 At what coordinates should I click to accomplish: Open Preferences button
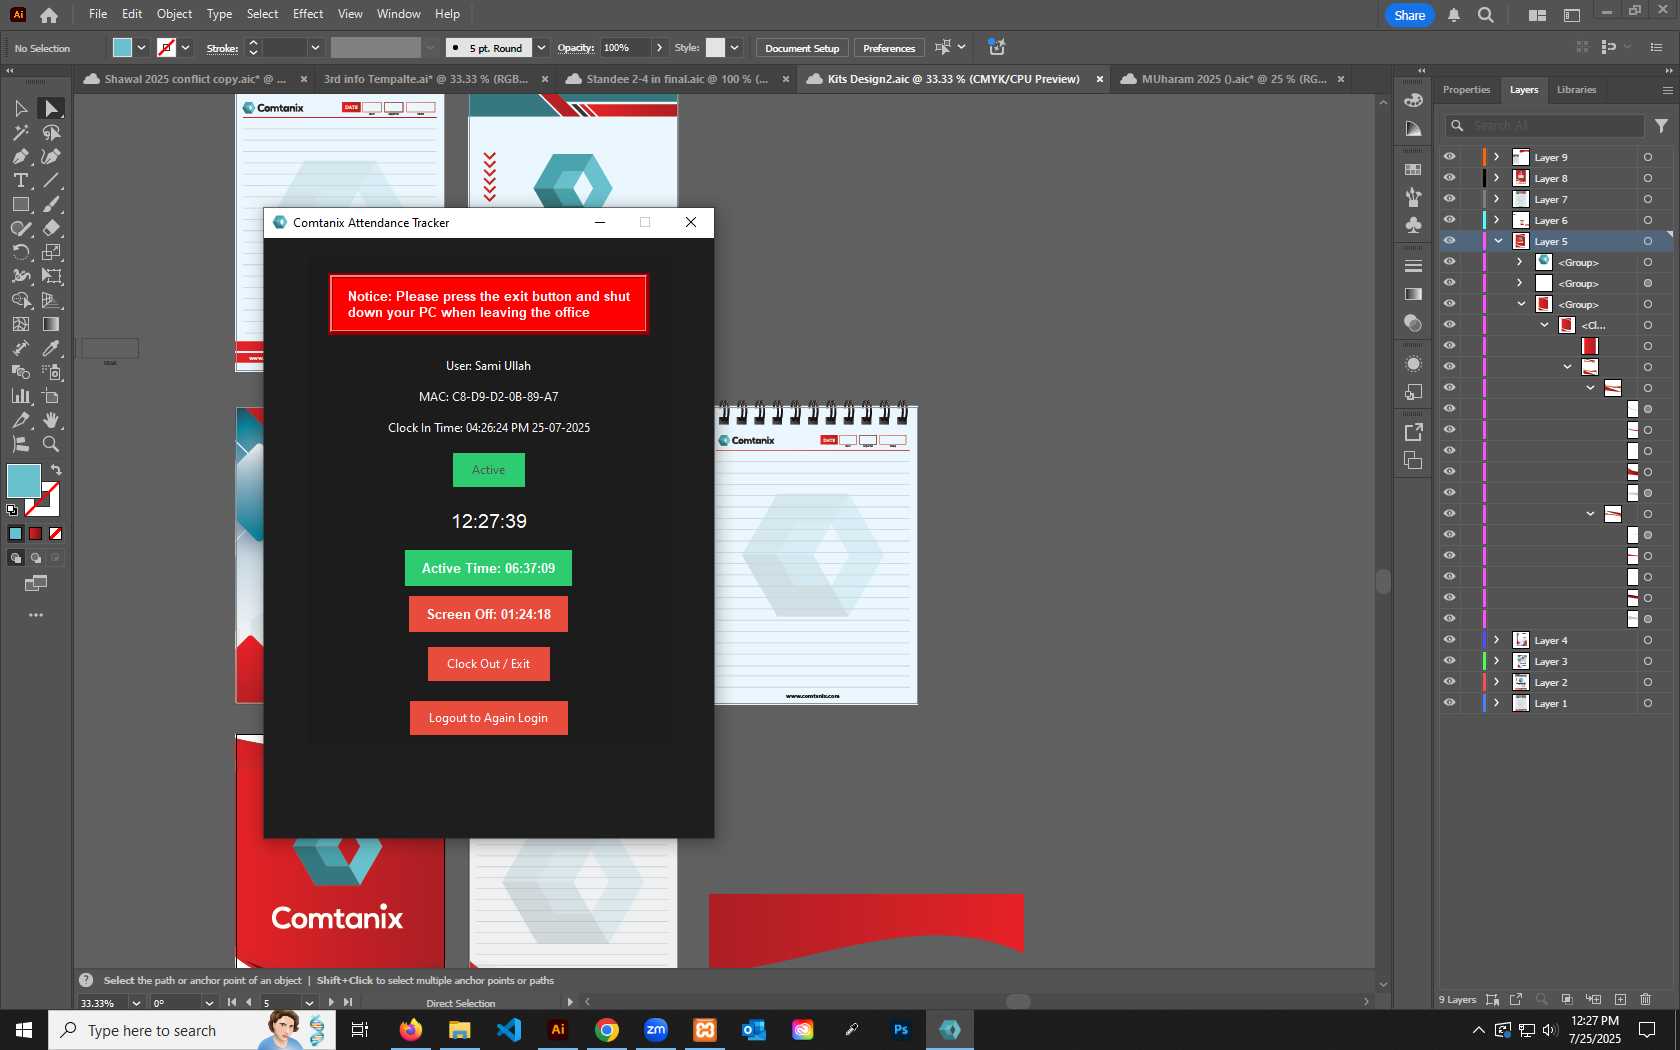[x=889, y=48]
